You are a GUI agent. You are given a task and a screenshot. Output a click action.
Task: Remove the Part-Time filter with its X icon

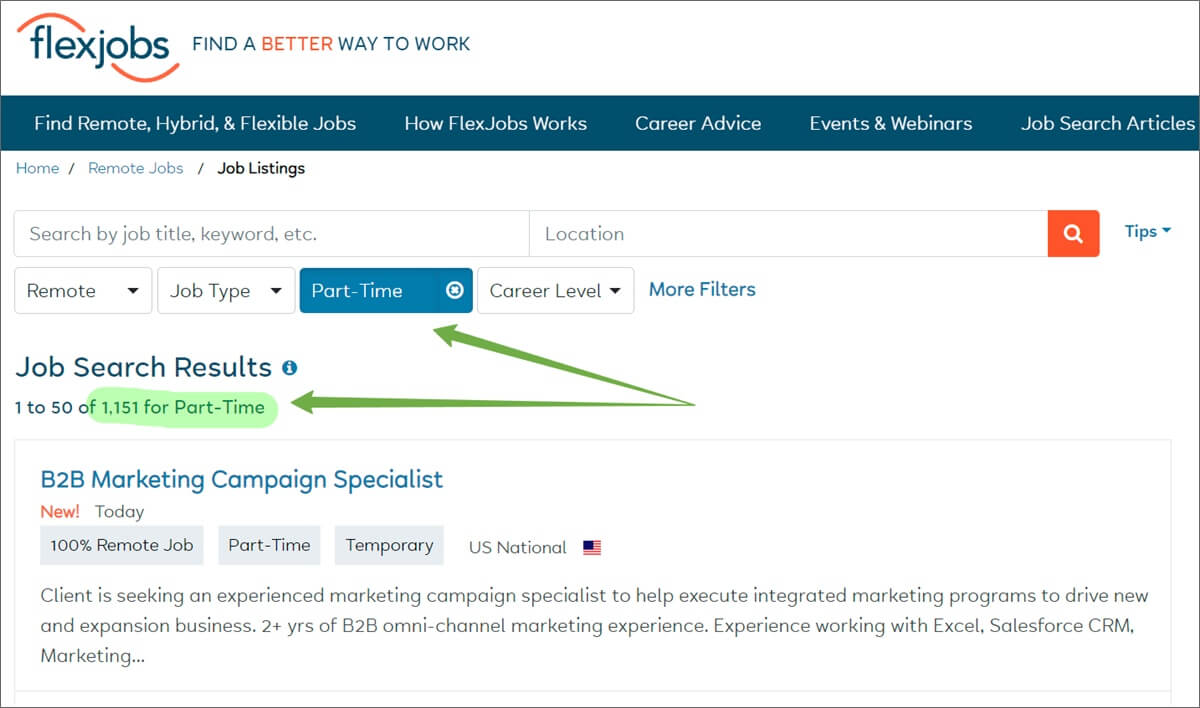point(454,291)
